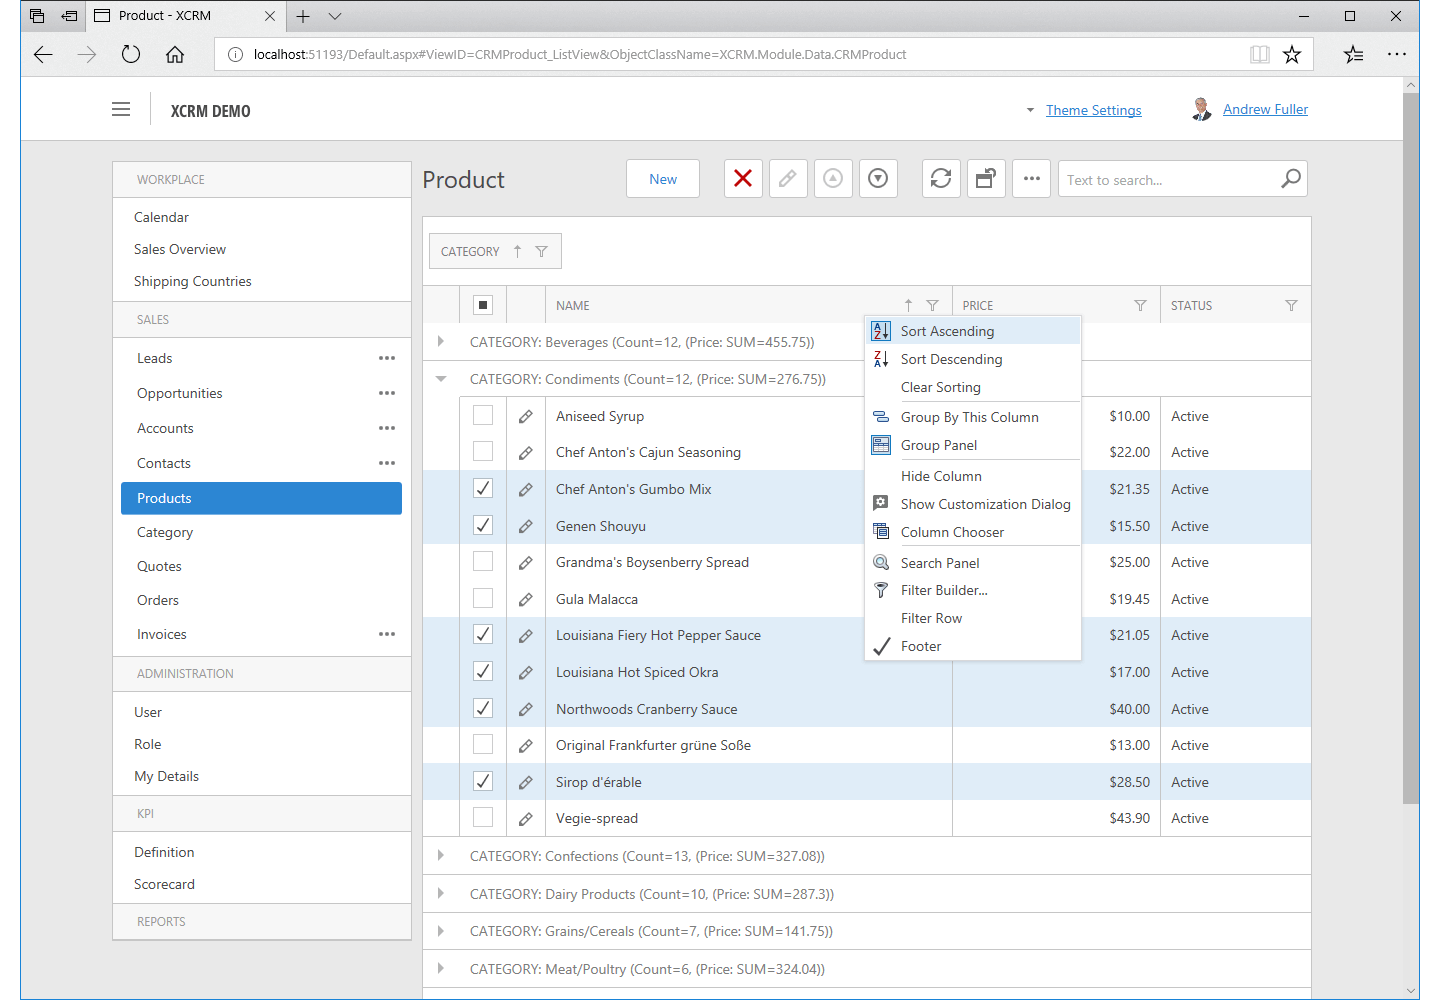
Task: Expand the Beverages category group
Action: tap(441, 342)
